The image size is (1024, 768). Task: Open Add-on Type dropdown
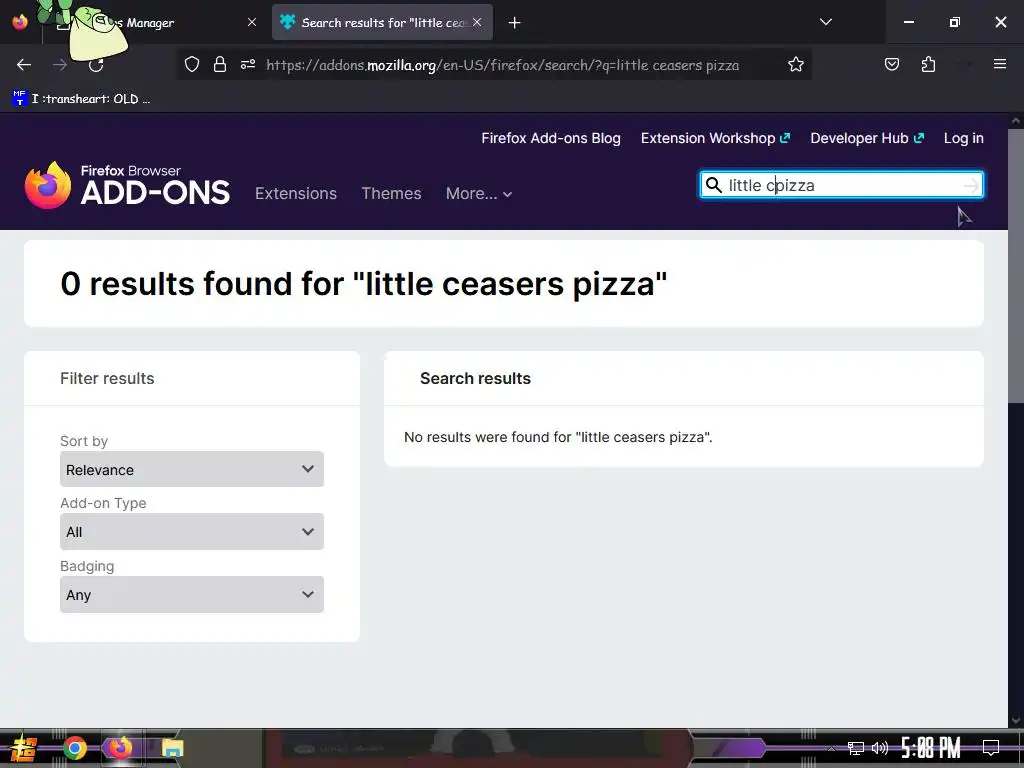(x=192, y=532)
